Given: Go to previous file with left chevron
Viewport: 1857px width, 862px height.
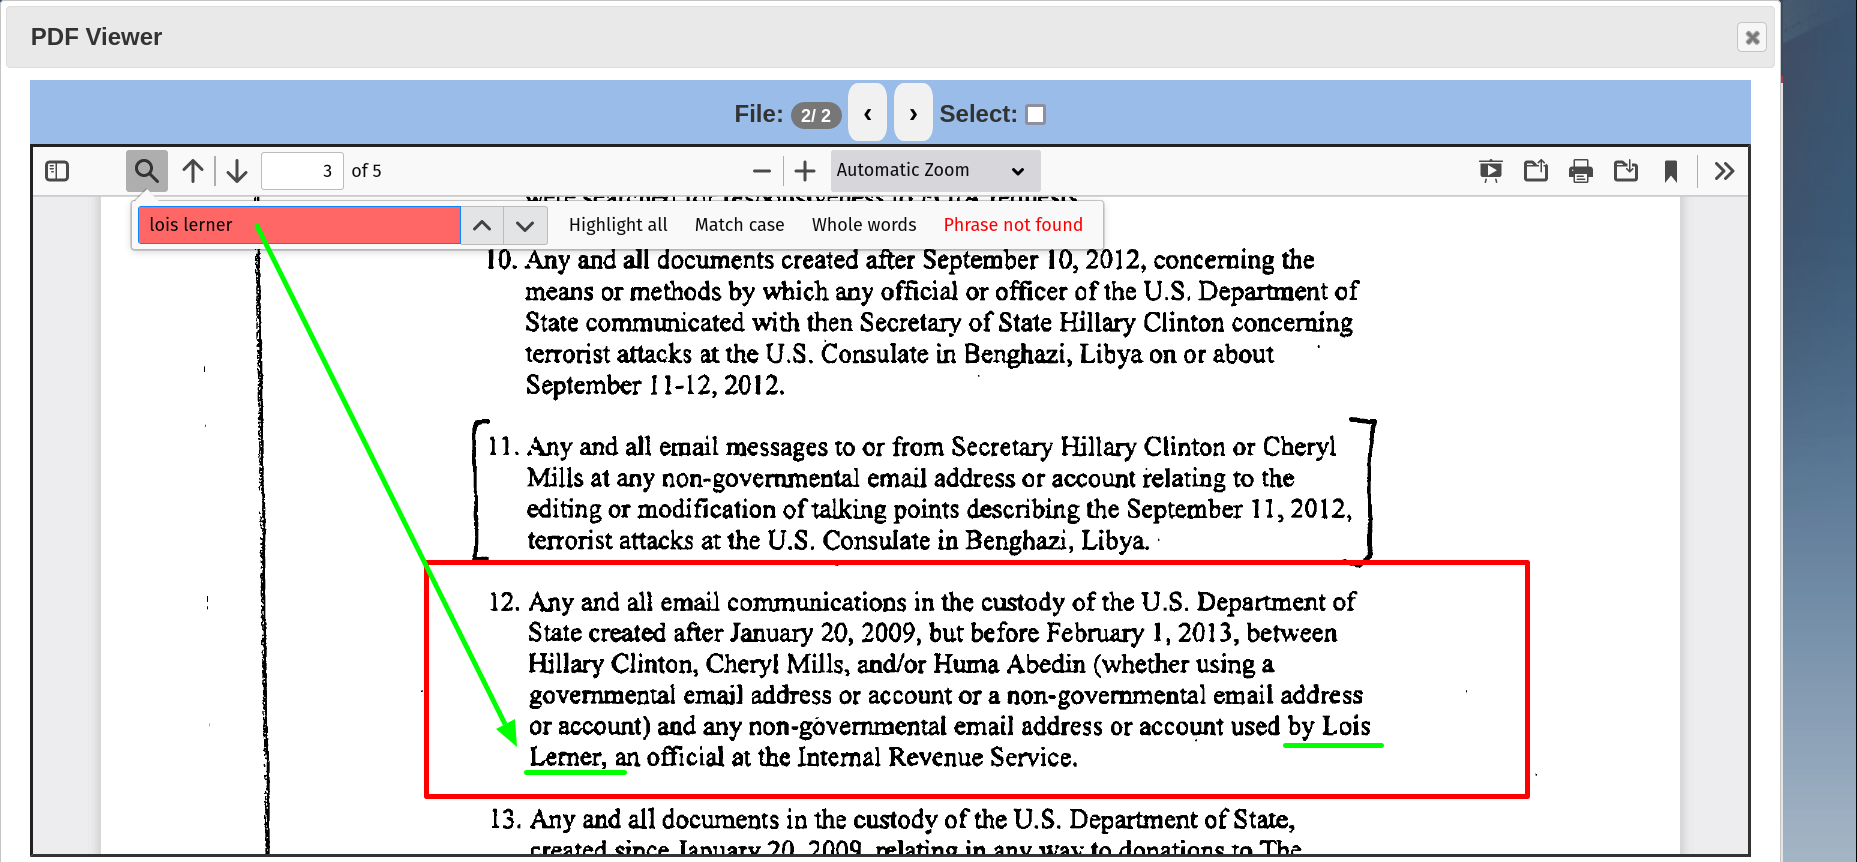Looking at the screenshot, I should tap(867, 113).
